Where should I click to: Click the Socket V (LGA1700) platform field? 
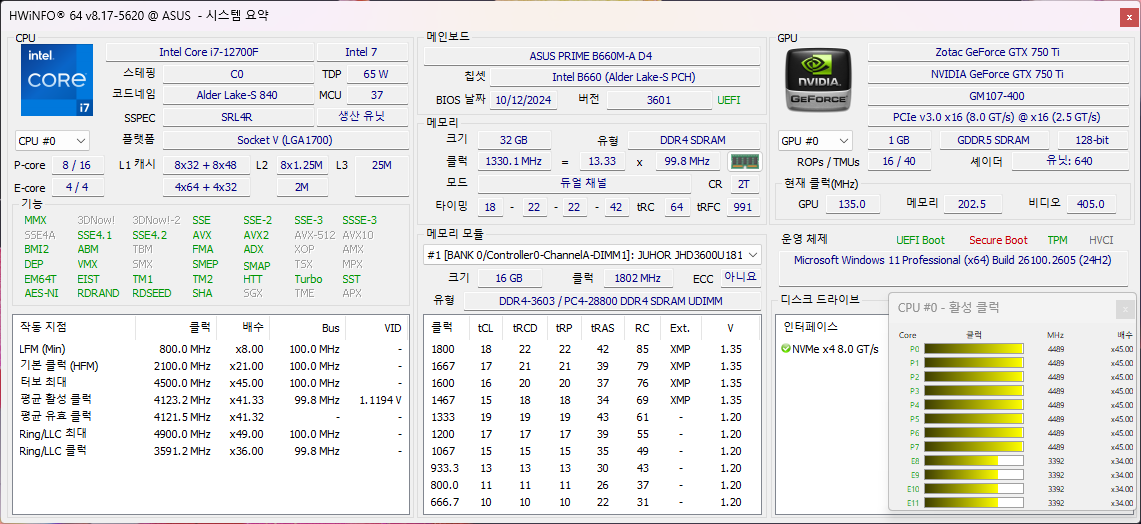[x=285, y=140]
